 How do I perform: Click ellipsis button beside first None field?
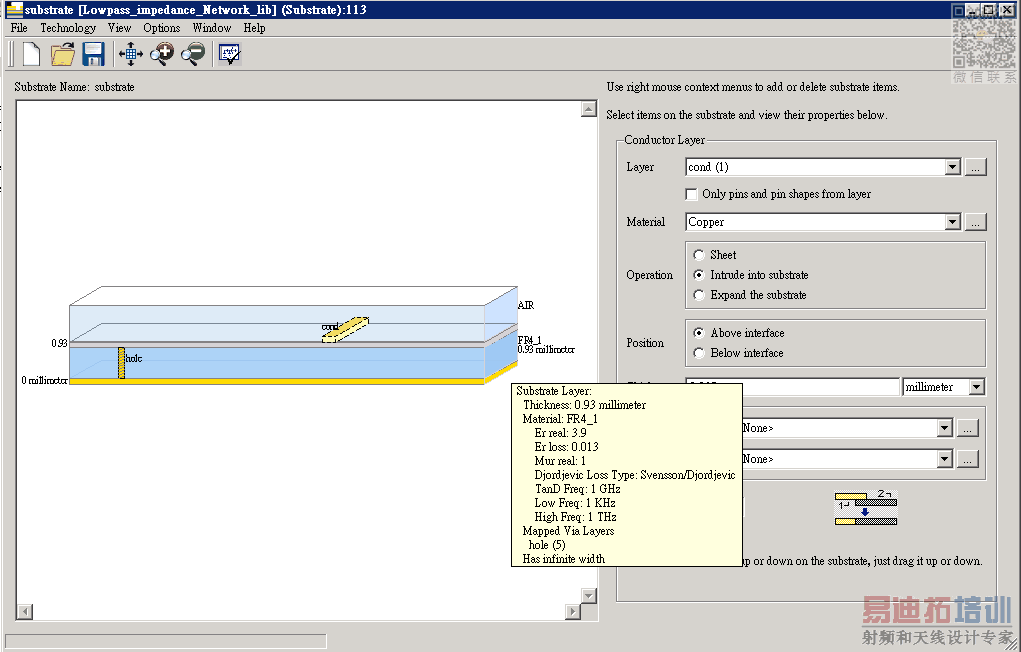click(x=968, y=428)
